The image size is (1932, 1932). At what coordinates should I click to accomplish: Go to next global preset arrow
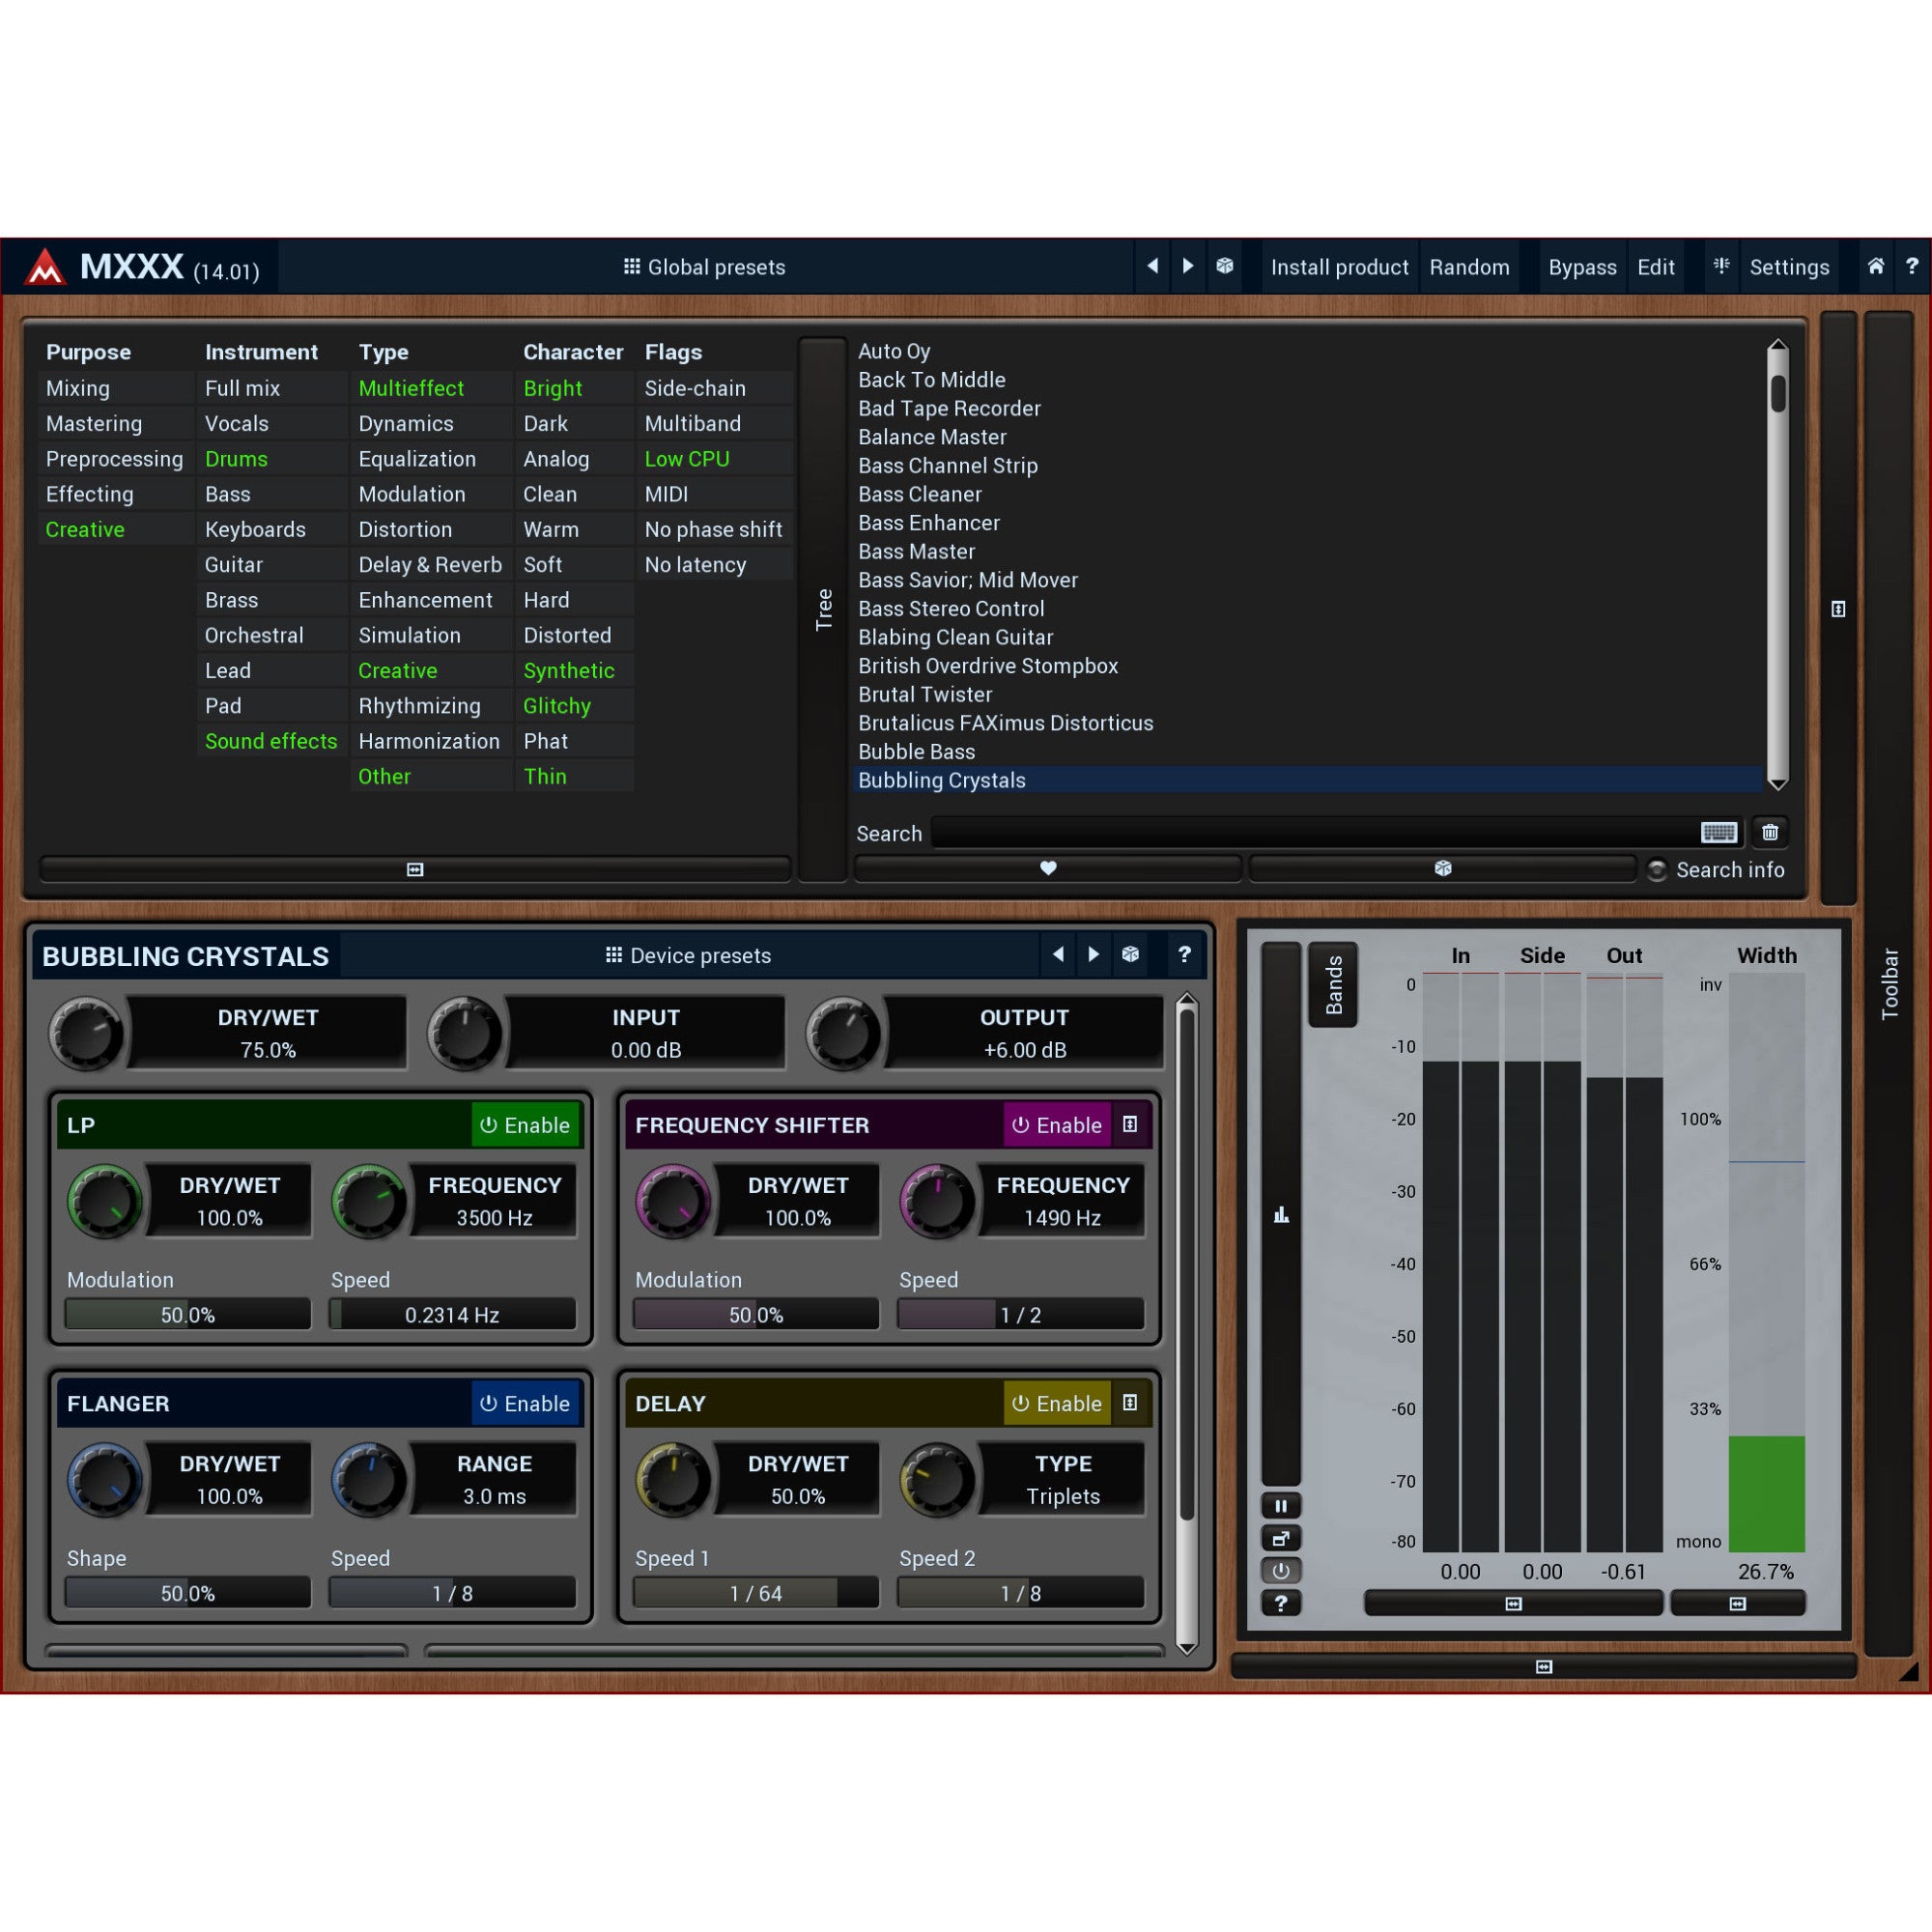[x=1188, y=266]
